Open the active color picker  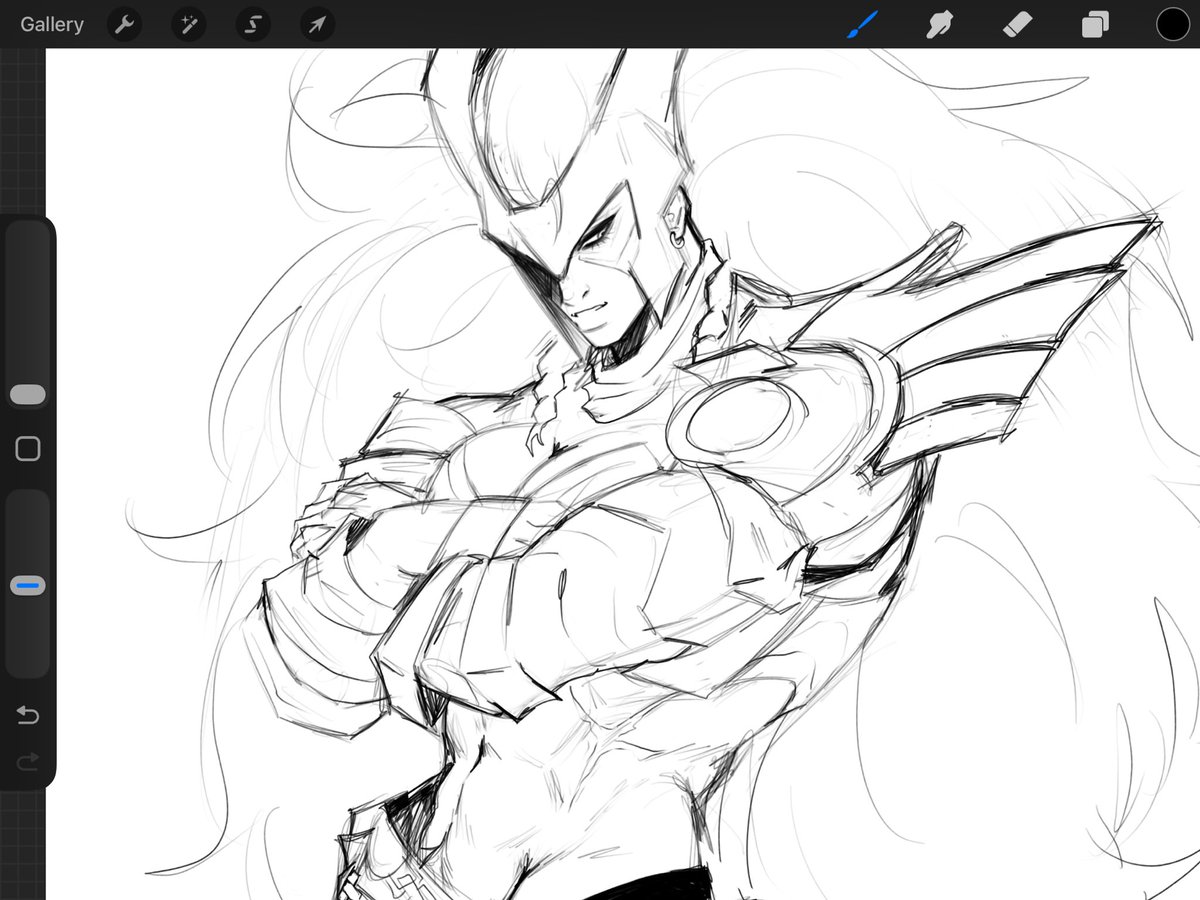click(x=1173, y=24)
